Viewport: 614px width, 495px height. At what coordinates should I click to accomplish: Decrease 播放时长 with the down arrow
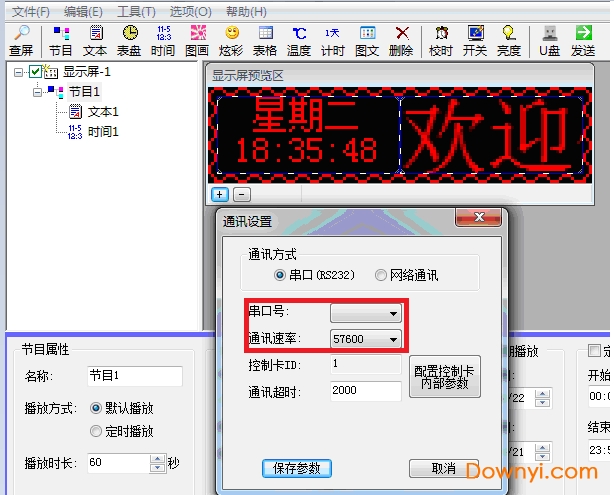[x=157, y=468]
